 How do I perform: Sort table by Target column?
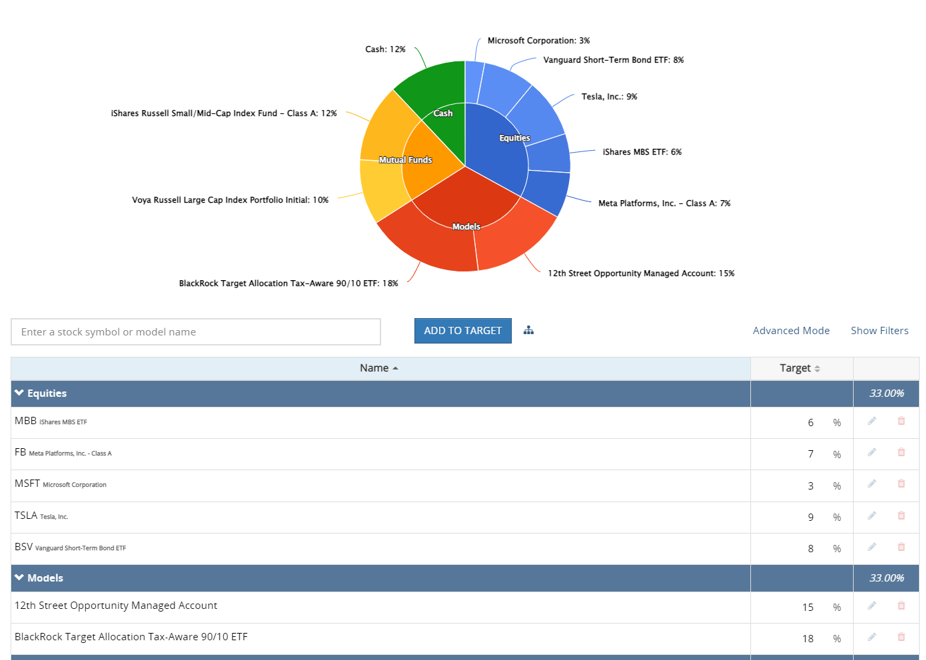800,368
